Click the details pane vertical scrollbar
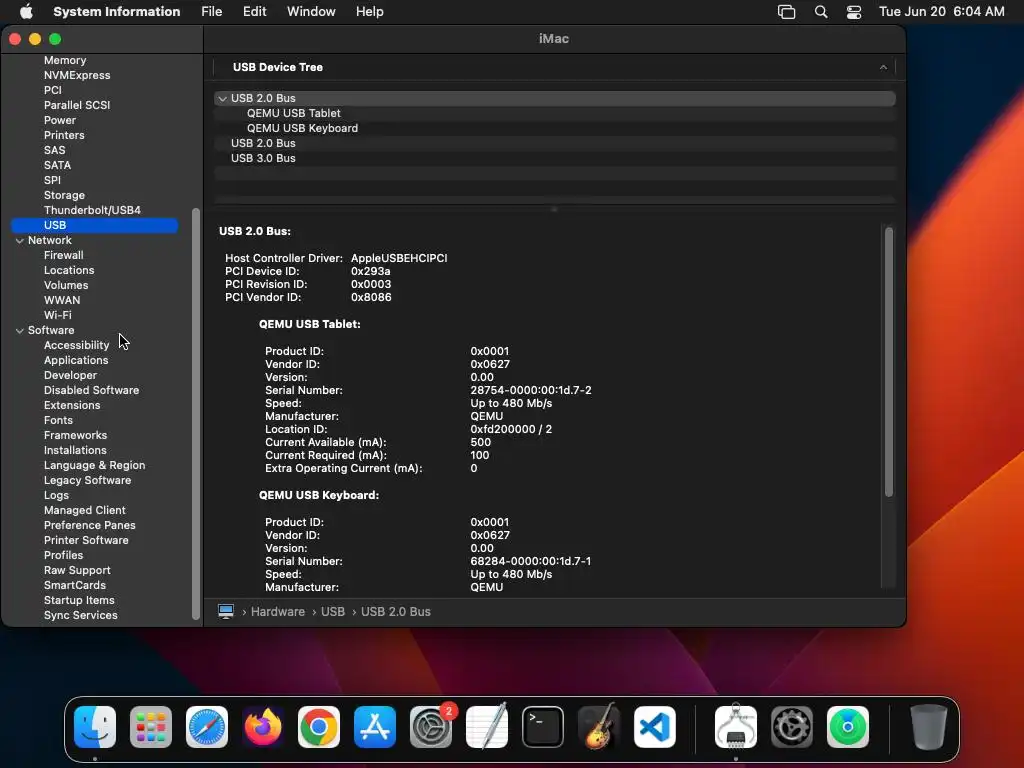1024x768 pixels. [x=888, y=362]
